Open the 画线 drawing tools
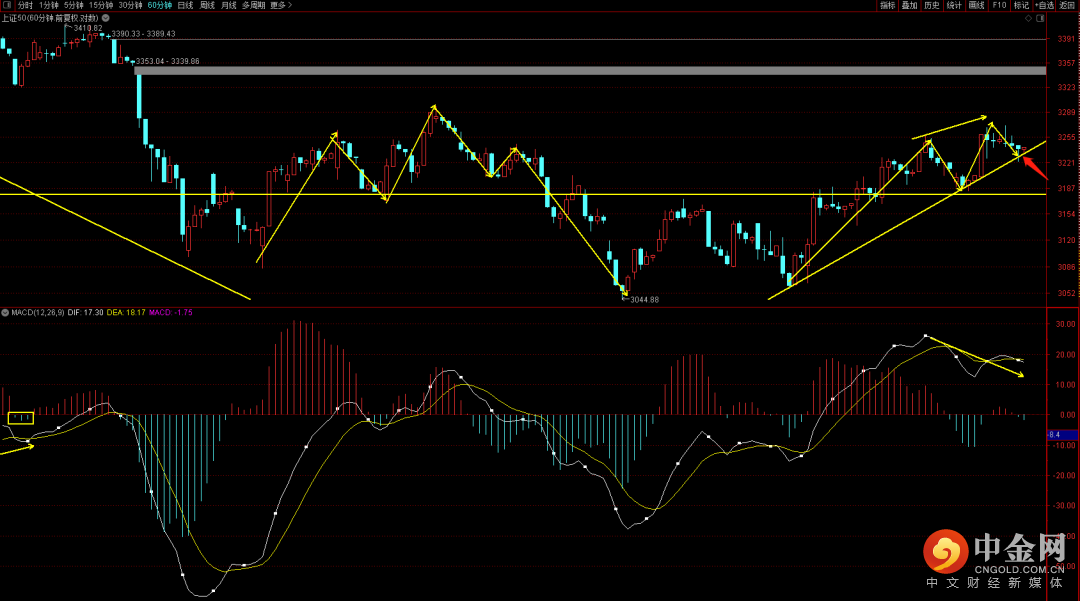Viewport: 1080px width, 601px height. (x=976, y=5)
